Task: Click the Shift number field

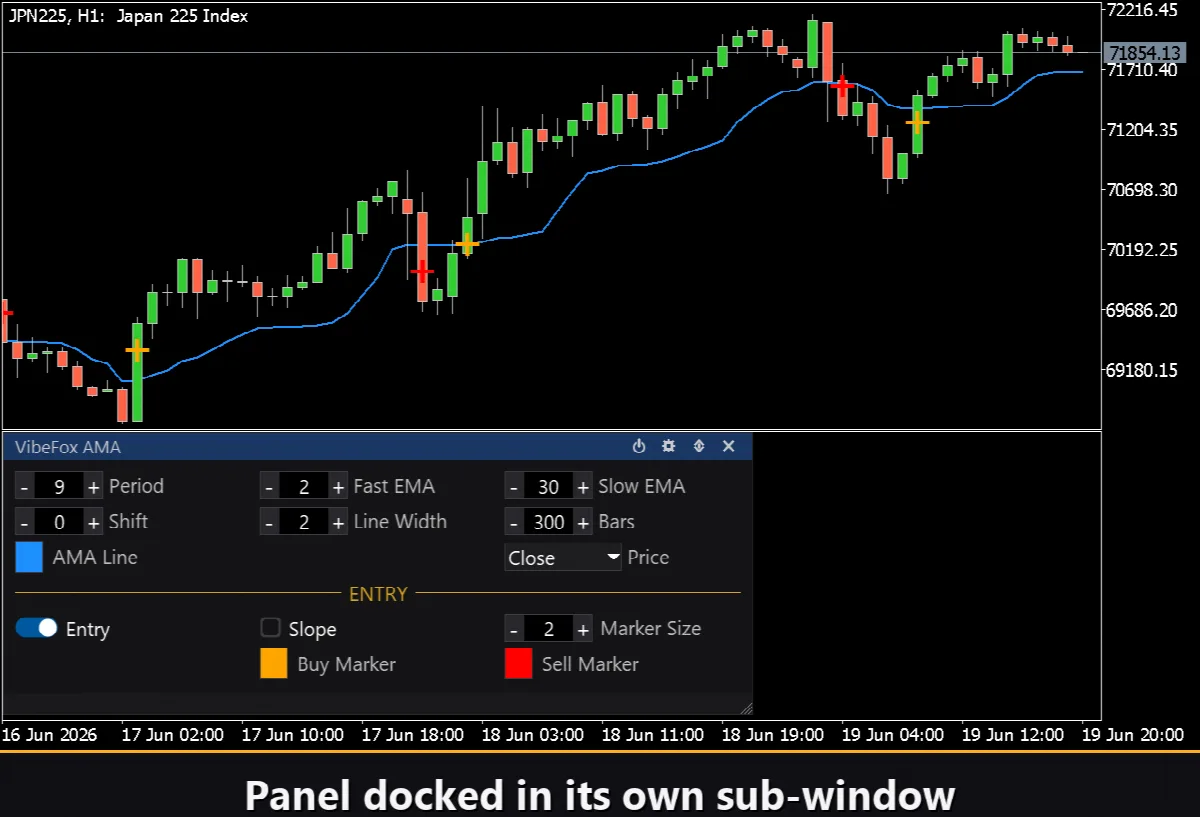Action: [x=59, y=522]
